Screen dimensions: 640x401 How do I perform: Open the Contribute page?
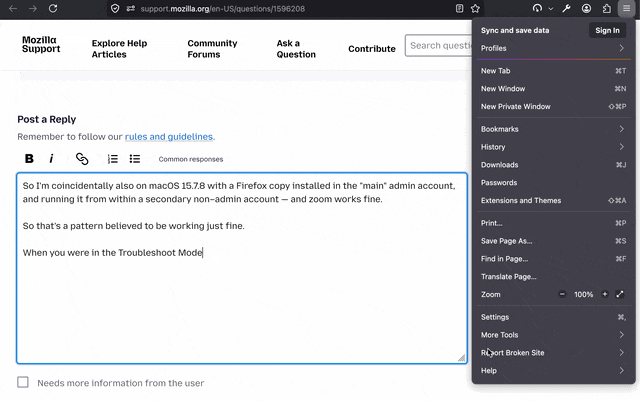[372, 49]
